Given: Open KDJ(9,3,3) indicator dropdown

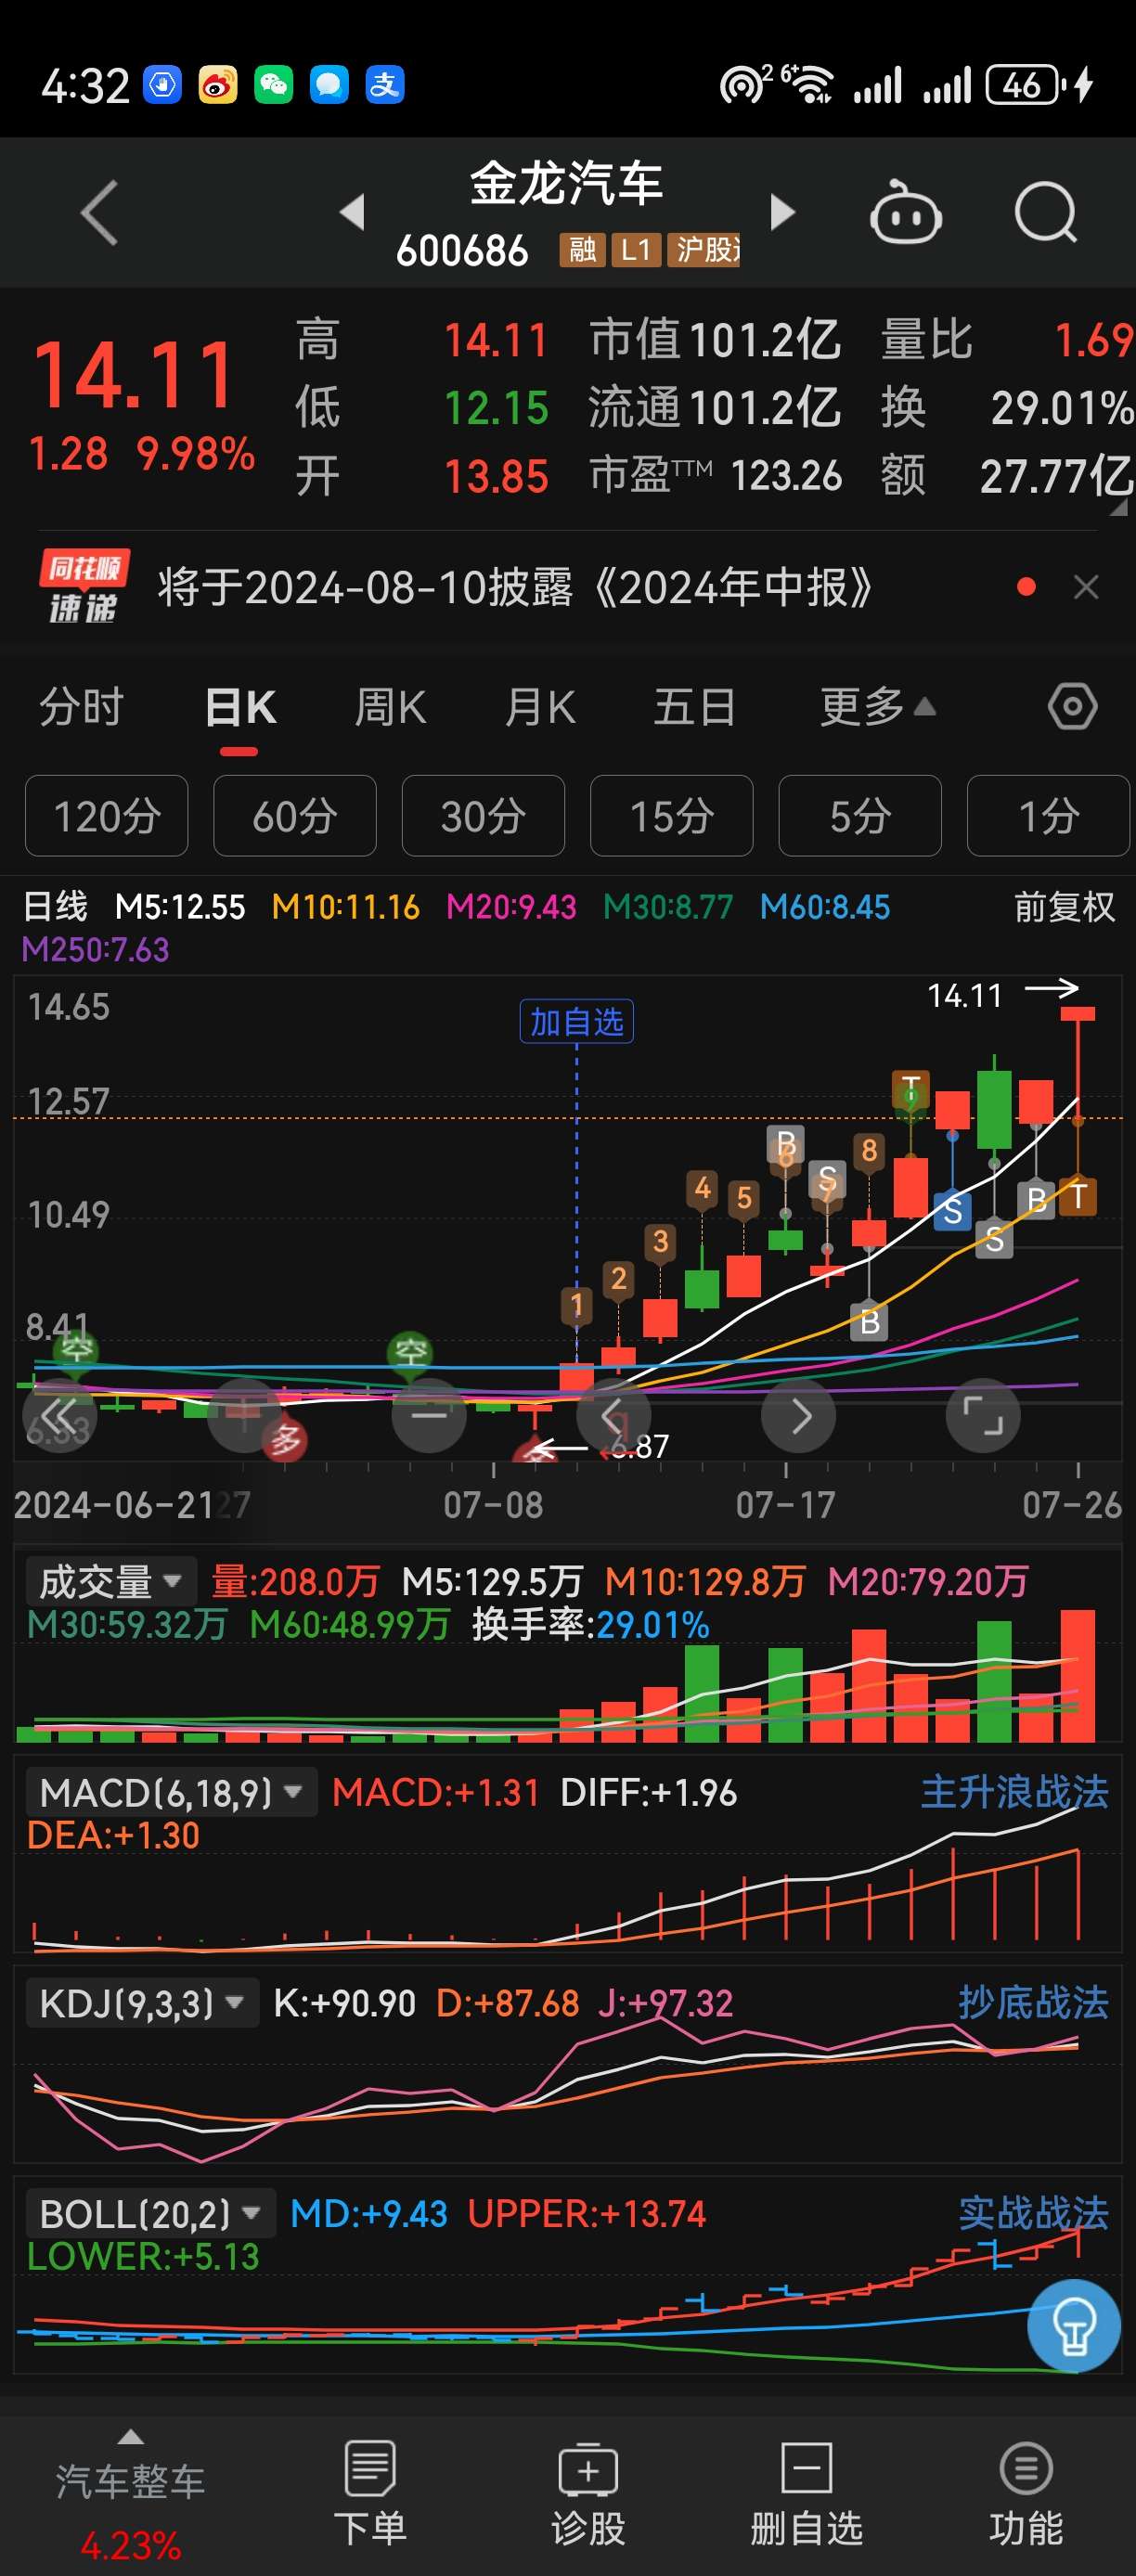Looking at the screenshot, I should [x=142, y=2003].
